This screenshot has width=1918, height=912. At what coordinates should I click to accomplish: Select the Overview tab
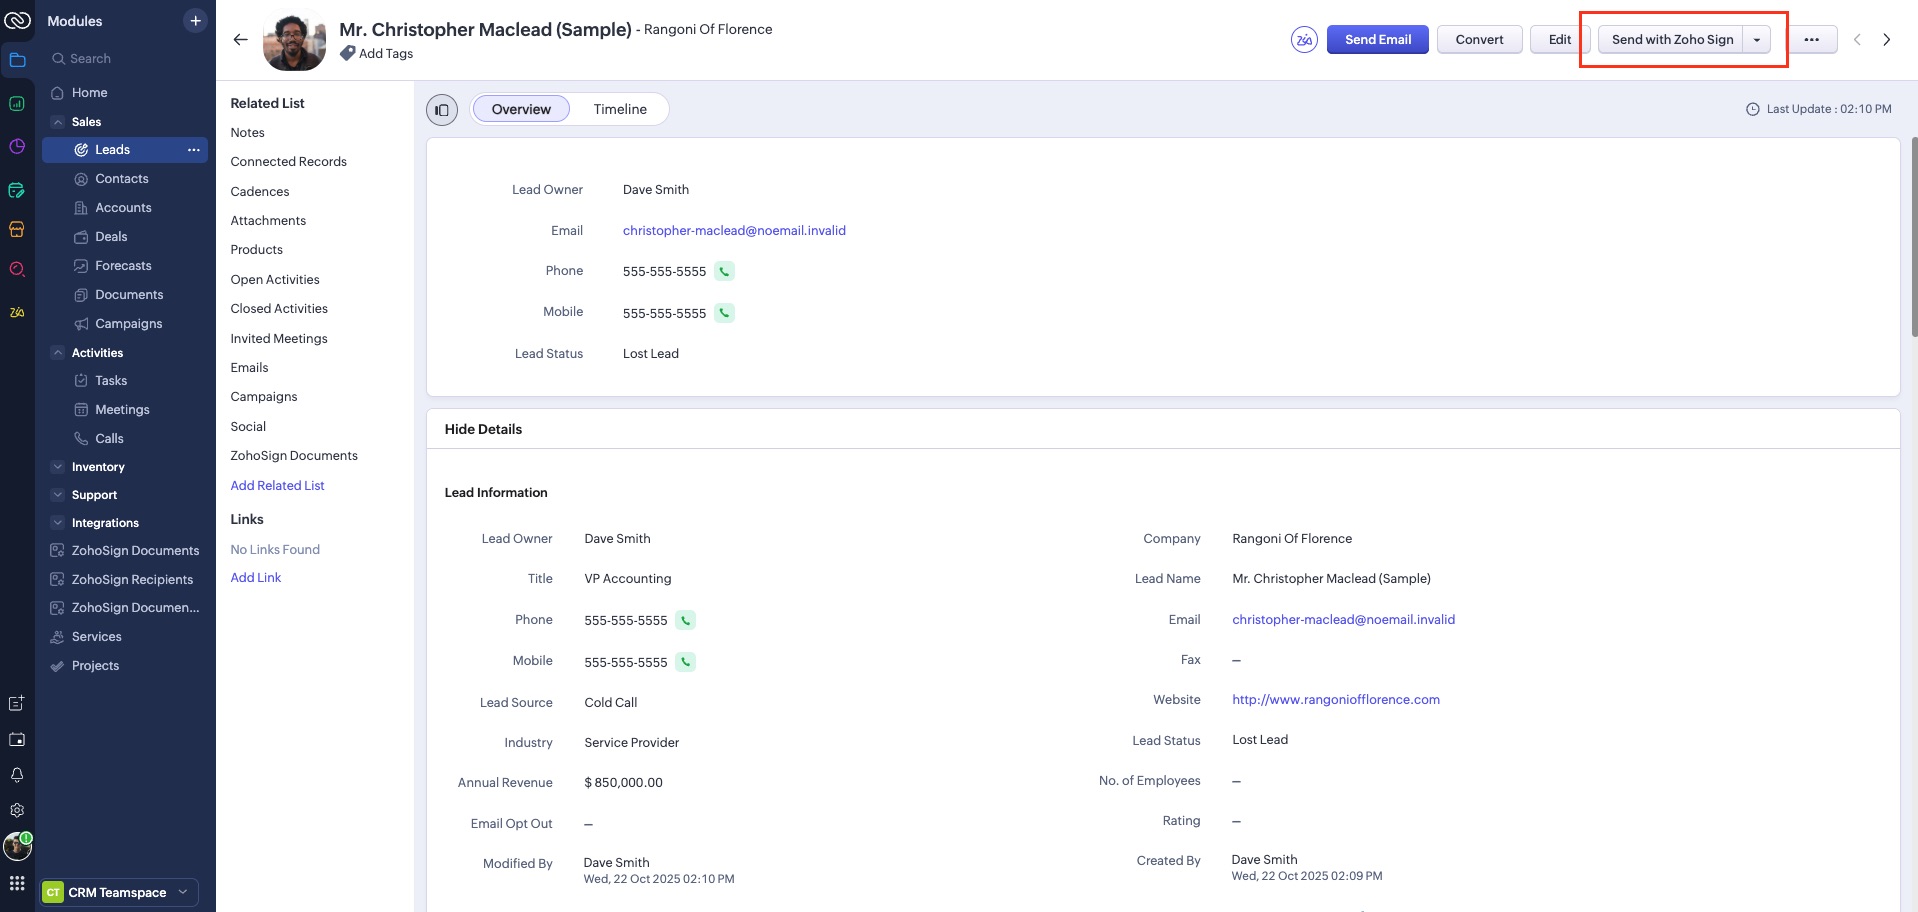520,109
